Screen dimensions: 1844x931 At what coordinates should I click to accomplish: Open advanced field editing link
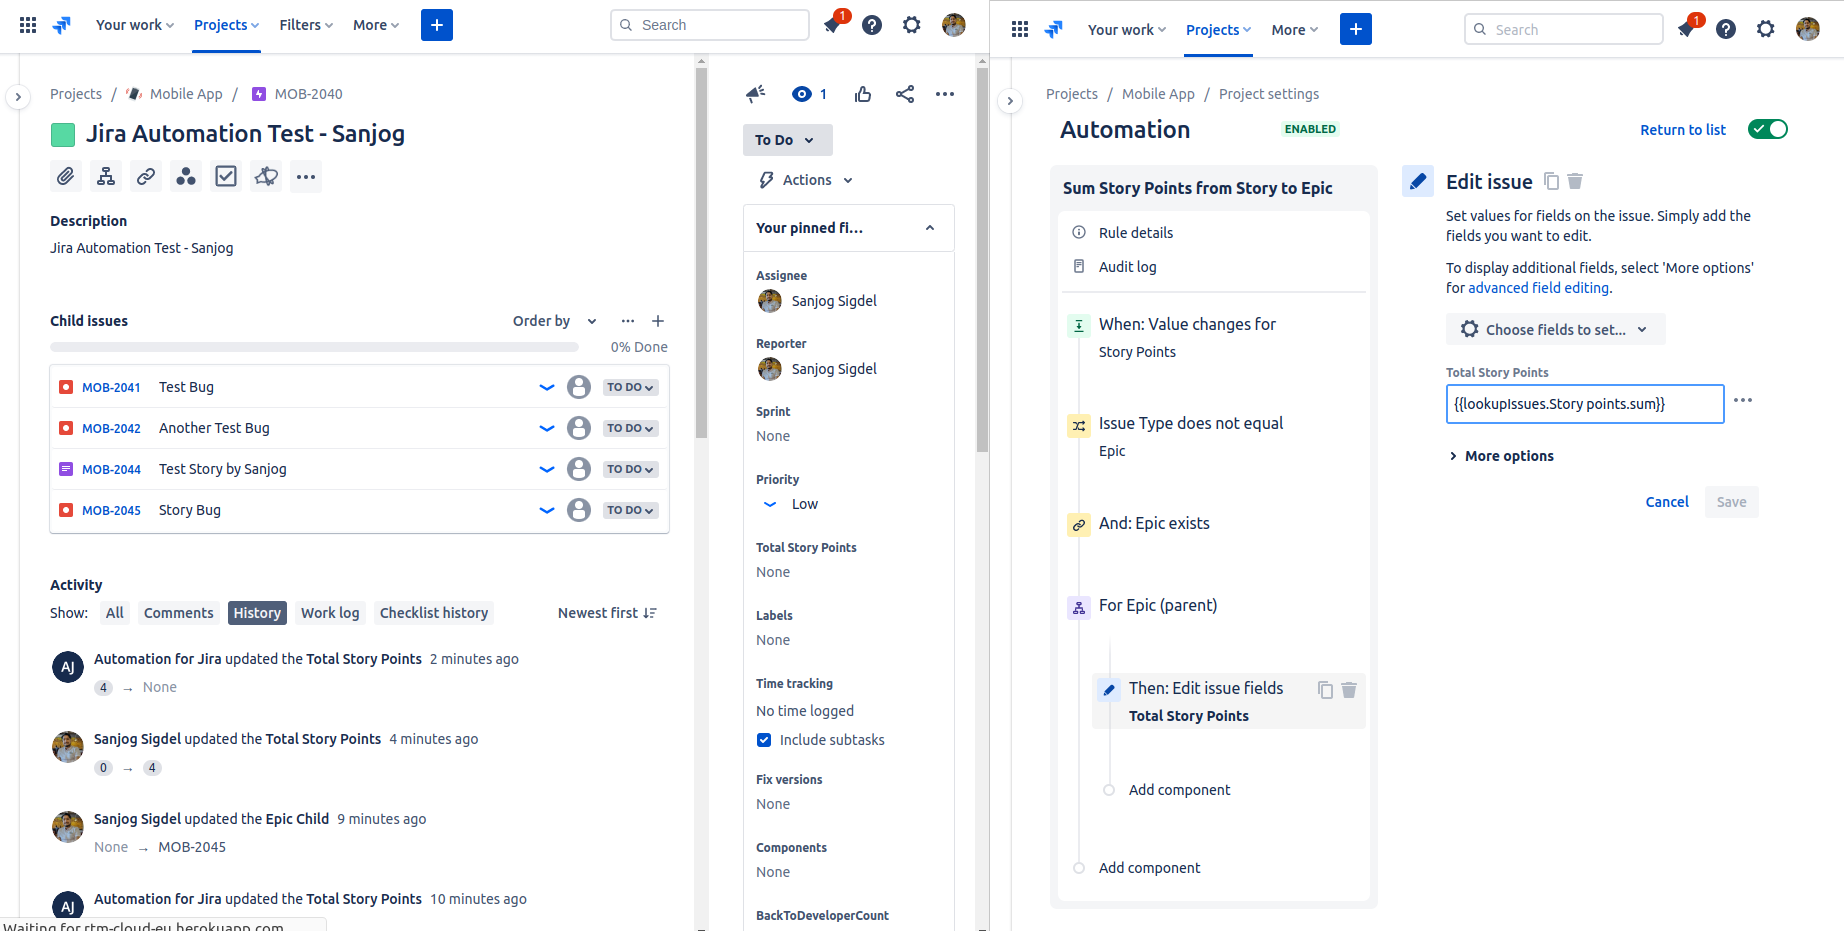[x=1538, y=288]
